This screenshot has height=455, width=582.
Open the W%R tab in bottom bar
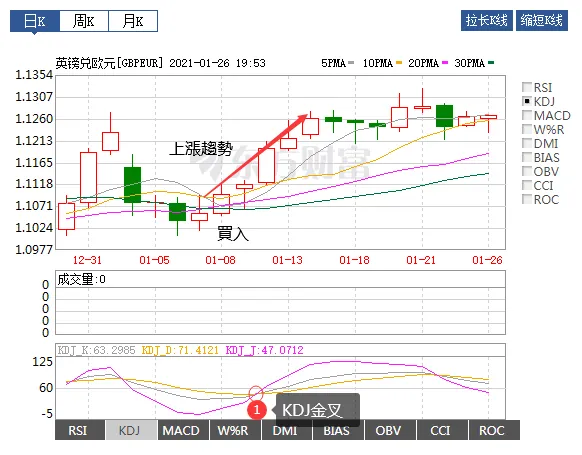pyautogui.click(x=235, y=430)
